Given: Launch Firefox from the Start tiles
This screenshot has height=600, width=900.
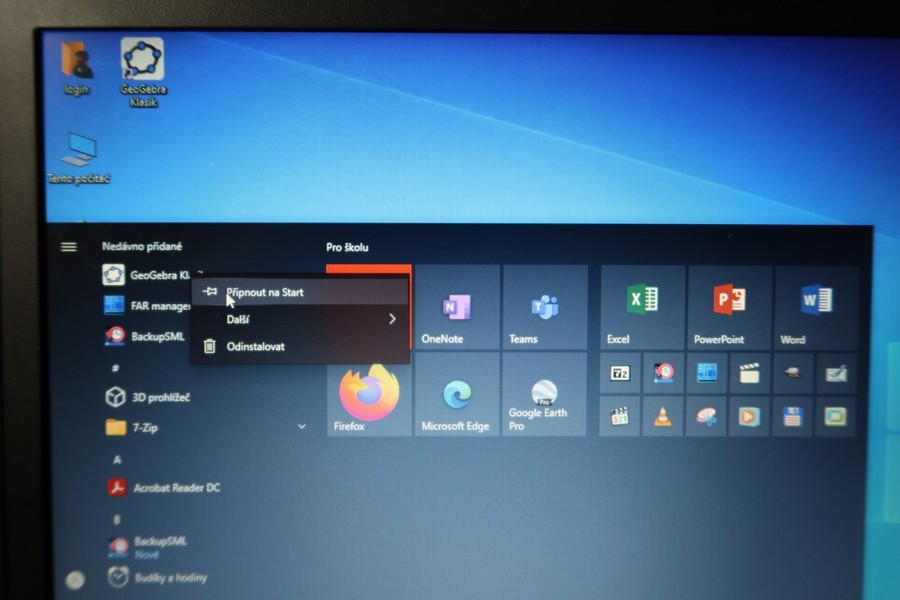Looking at the screenshot, I should pos(369,395).
